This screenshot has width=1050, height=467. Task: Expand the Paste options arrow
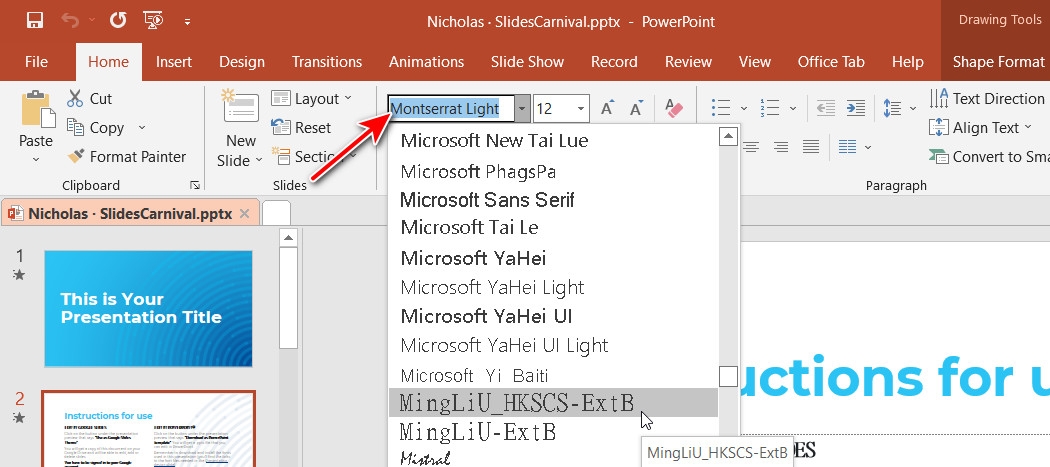36,159
